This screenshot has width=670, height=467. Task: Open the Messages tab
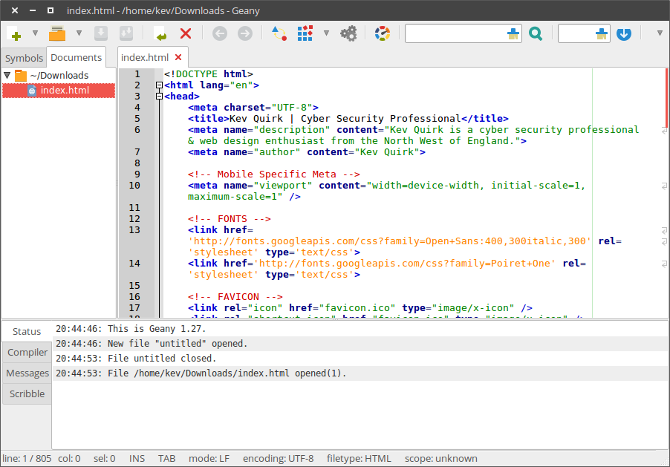point(27,373)
